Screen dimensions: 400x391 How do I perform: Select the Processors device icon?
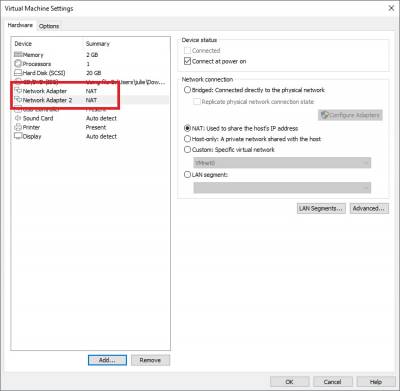18,64
